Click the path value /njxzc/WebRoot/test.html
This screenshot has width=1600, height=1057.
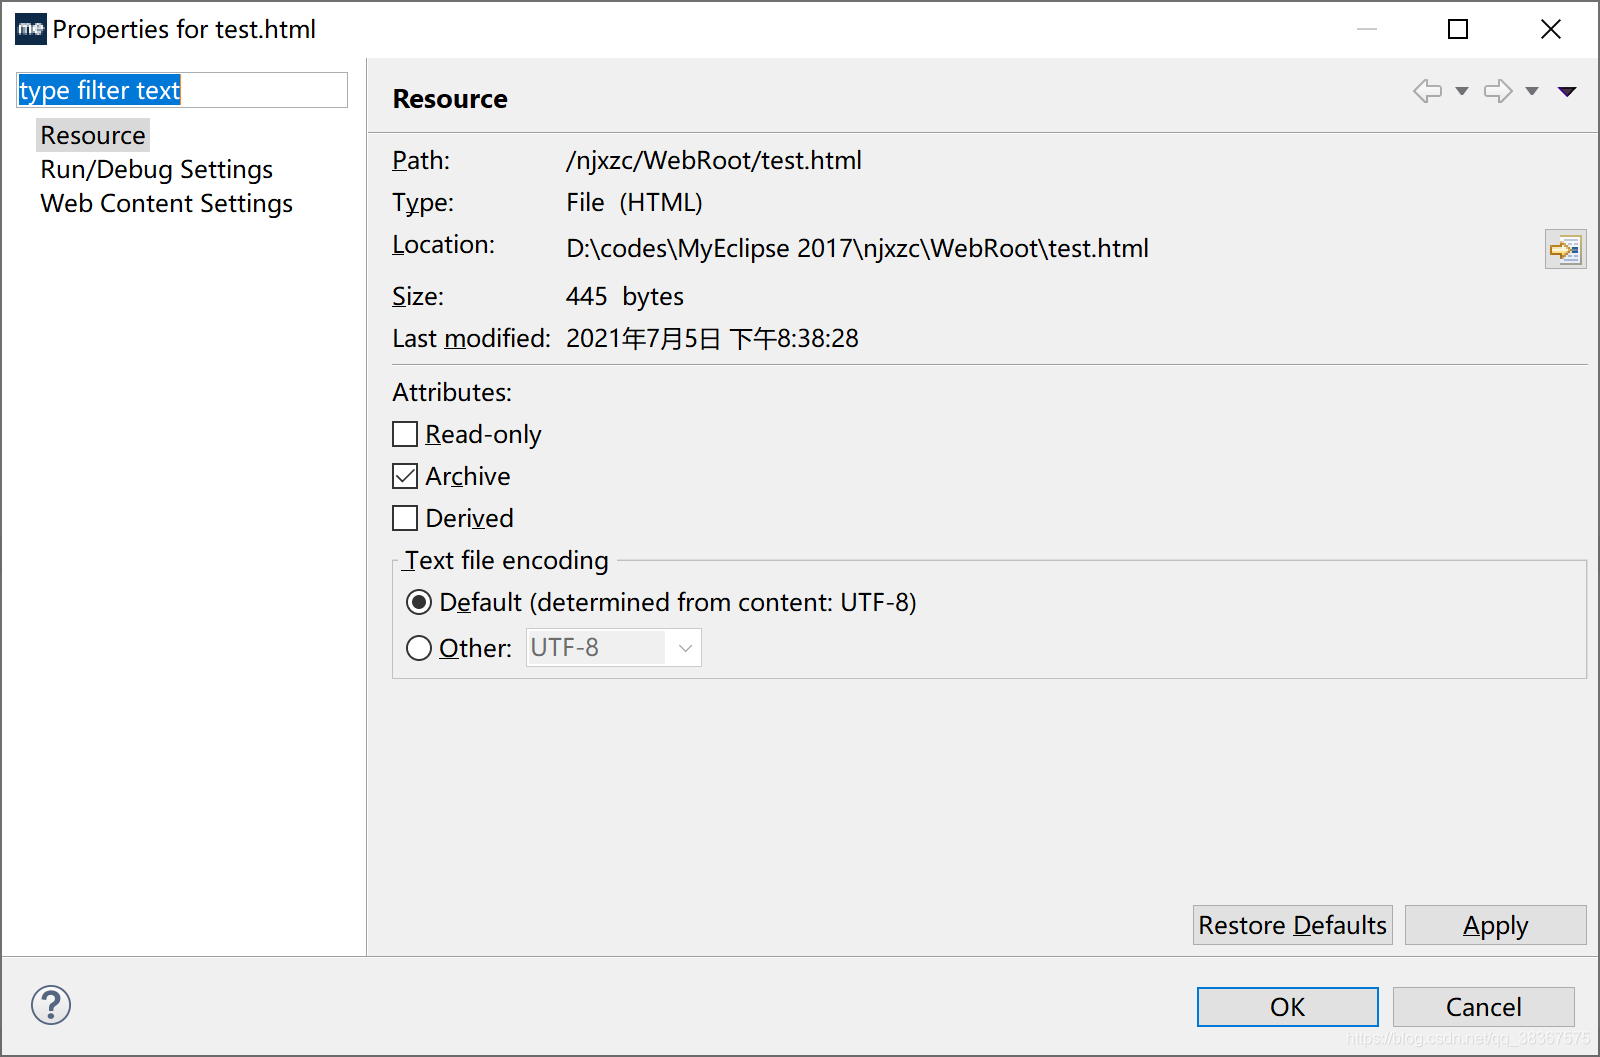[714, 160]
